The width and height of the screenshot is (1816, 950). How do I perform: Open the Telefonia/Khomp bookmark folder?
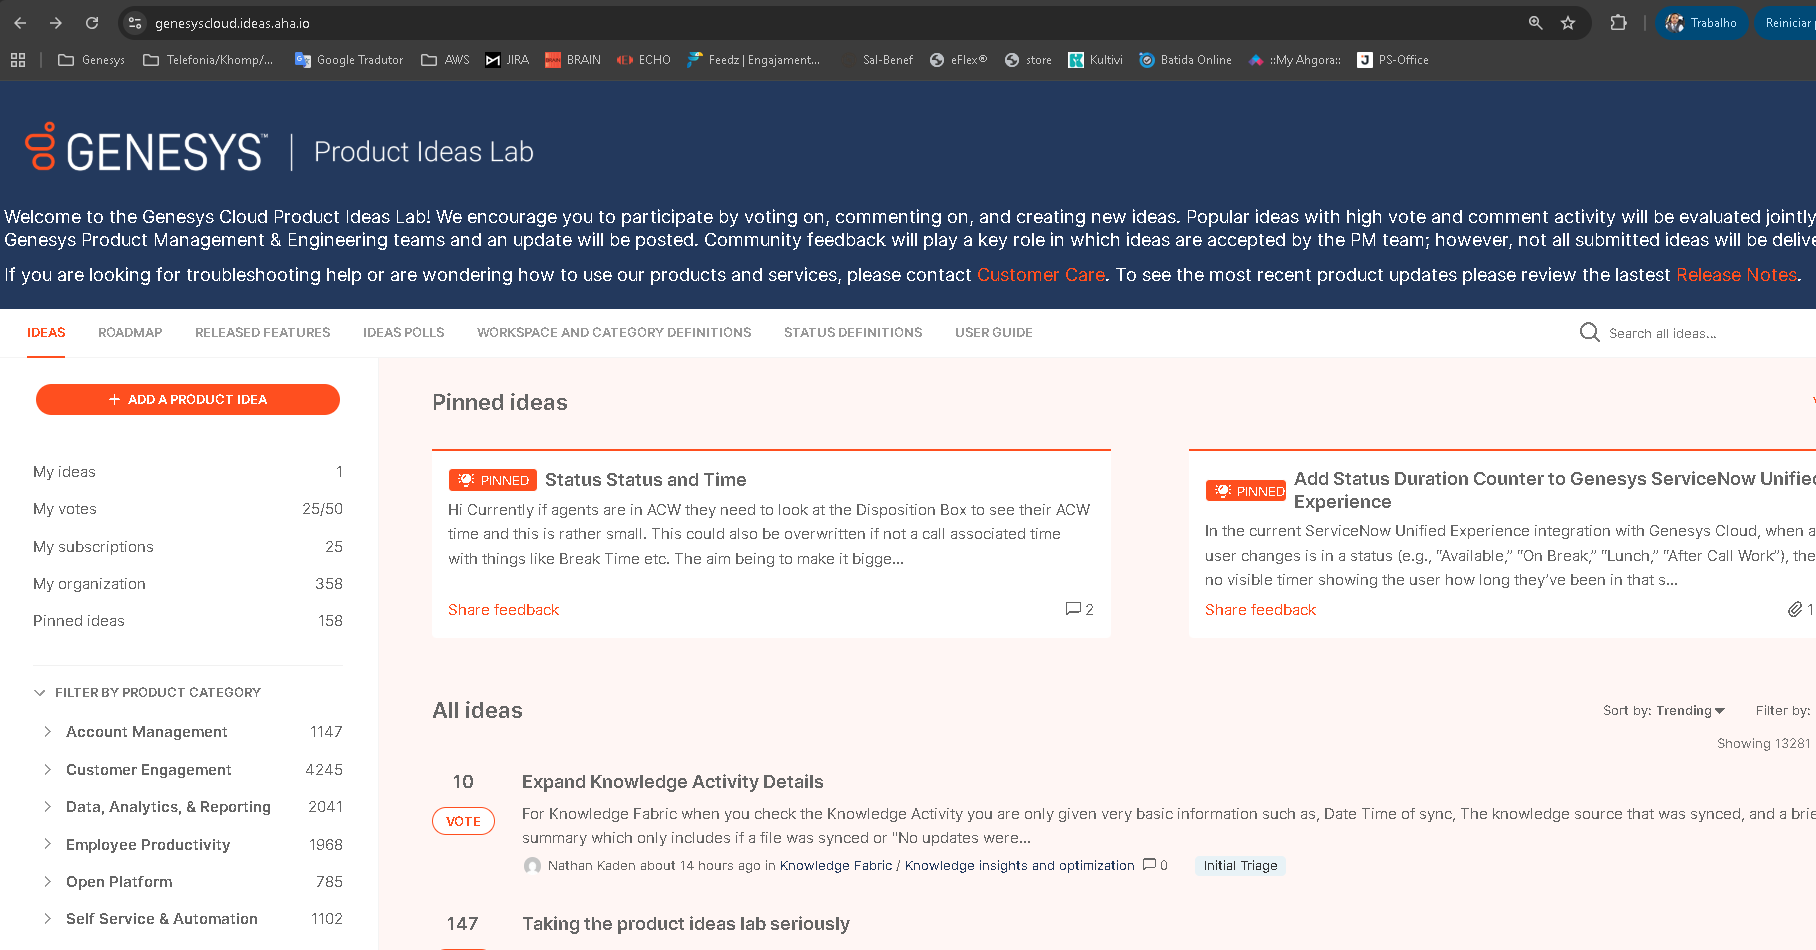pyautogui.click(x=208, y=60)
